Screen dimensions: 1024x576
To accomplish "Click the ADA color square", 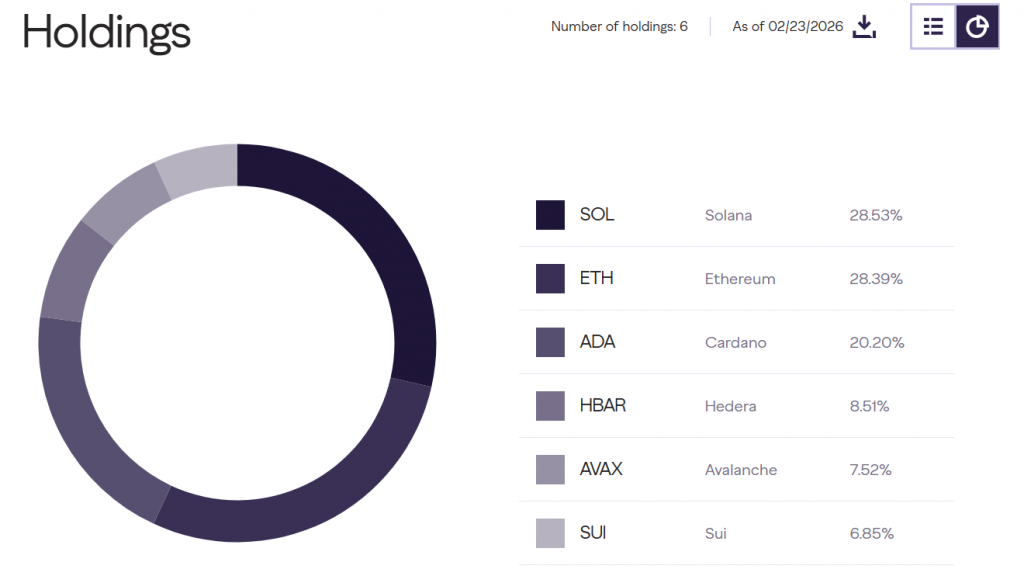I will point(550,342).
